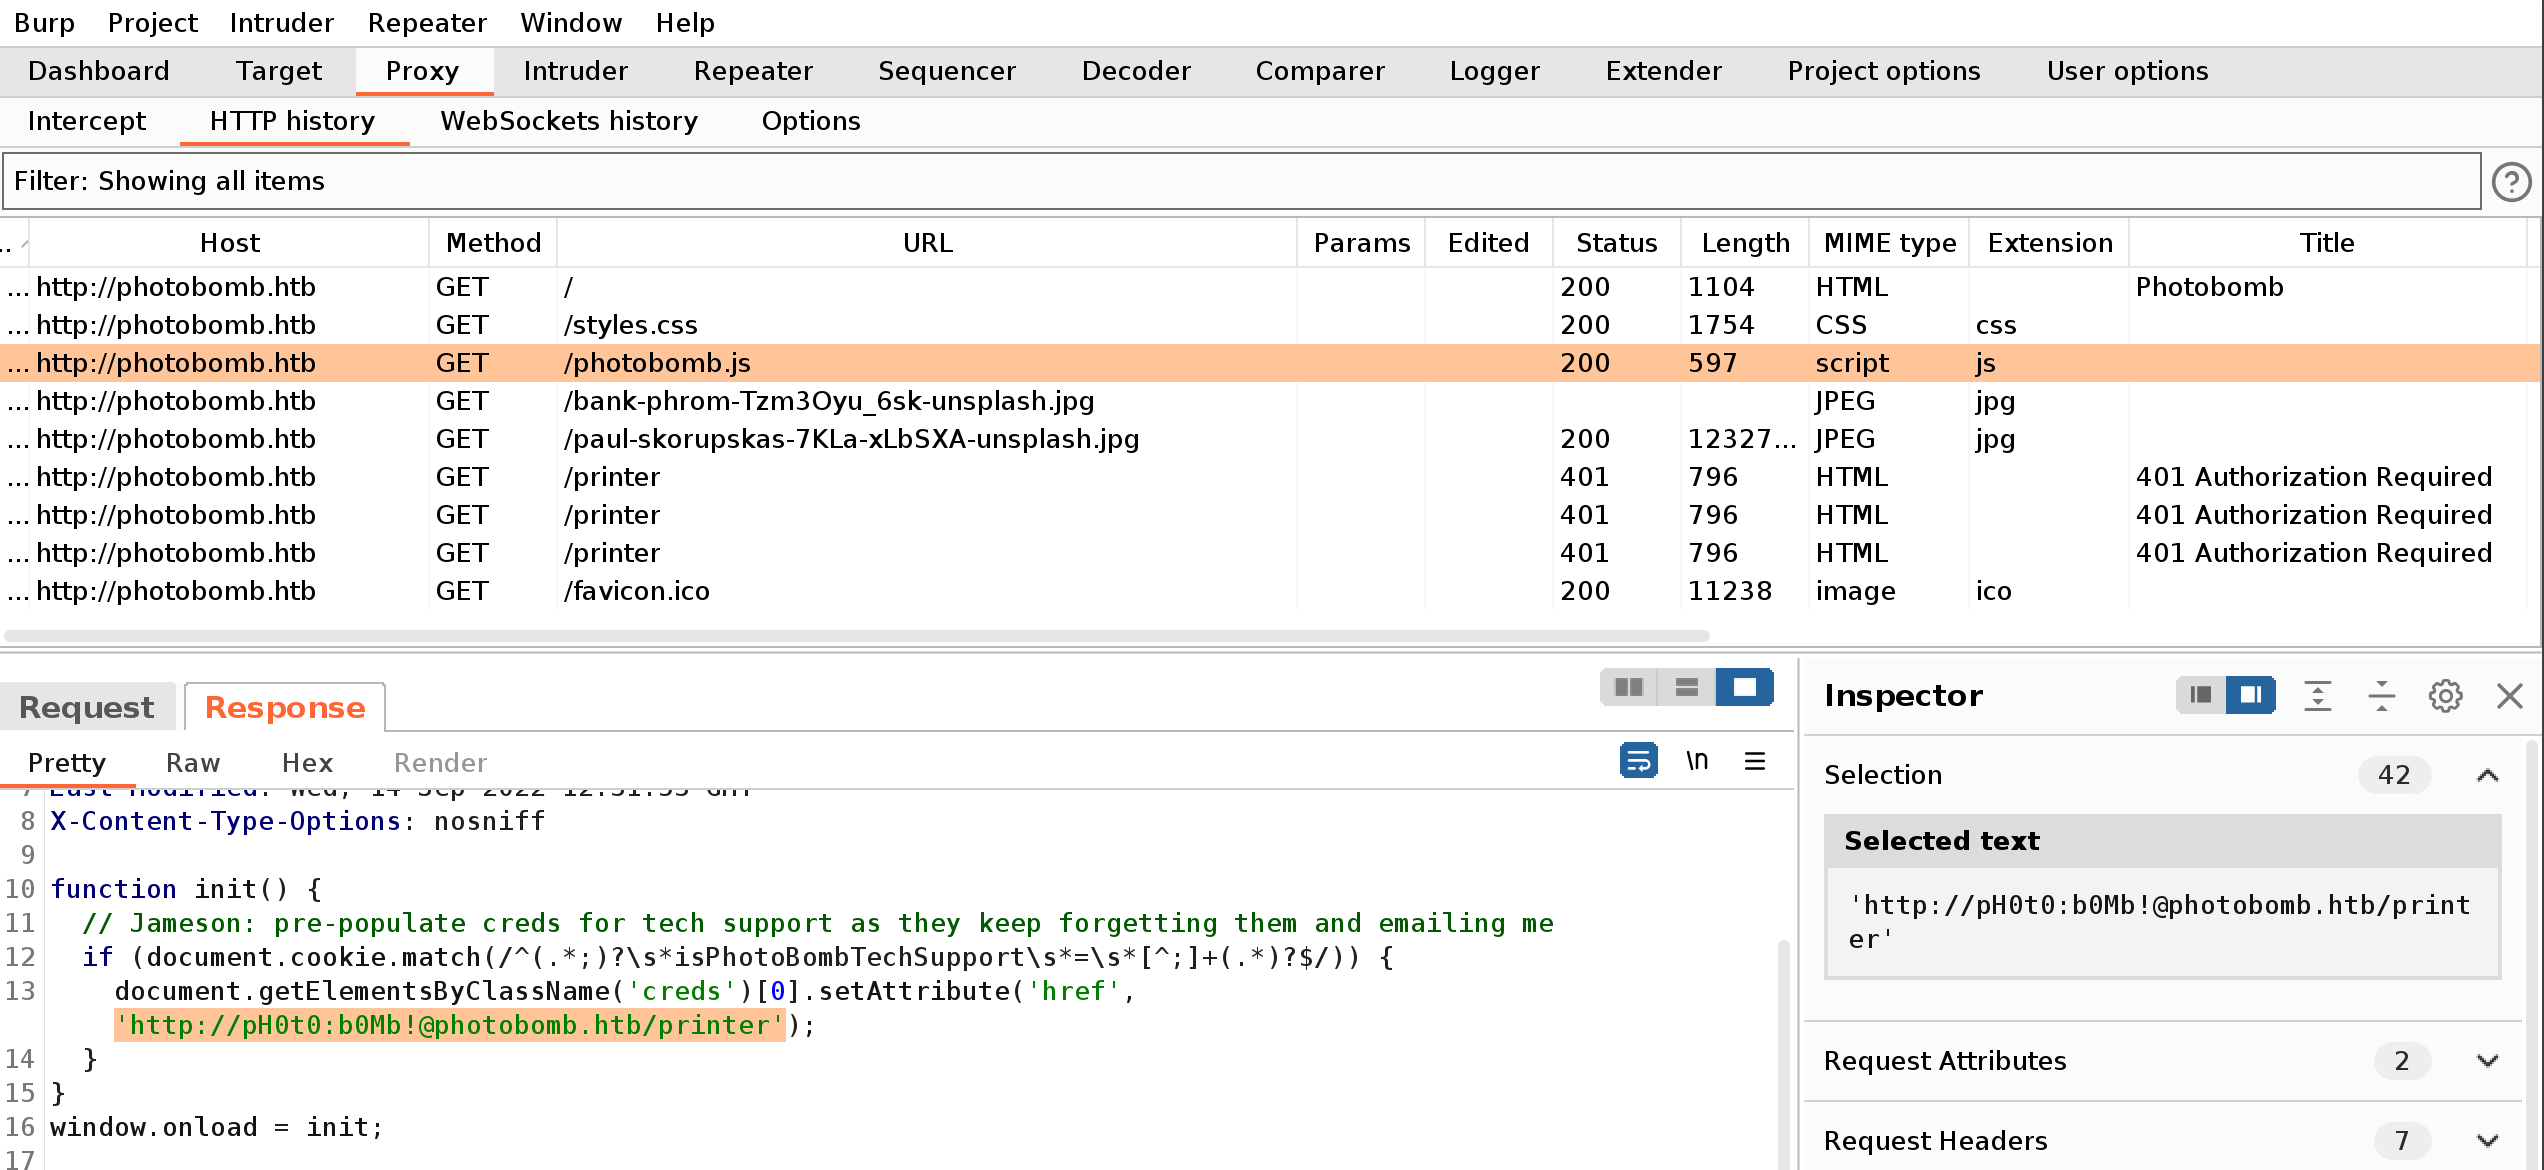Go to the Repeater tool tab
2544x1170 pixels.
pos(754,71)
